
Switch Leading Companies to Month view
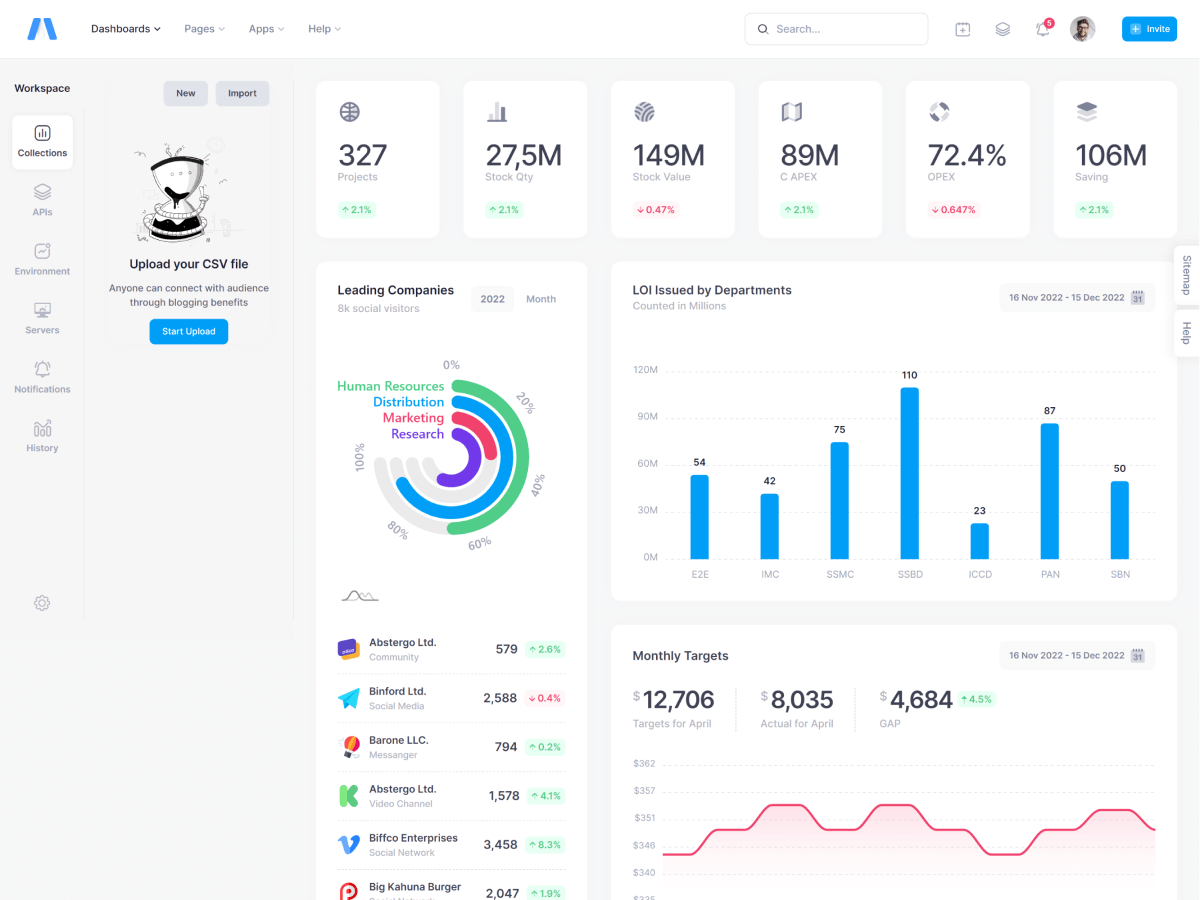point(541,299)
